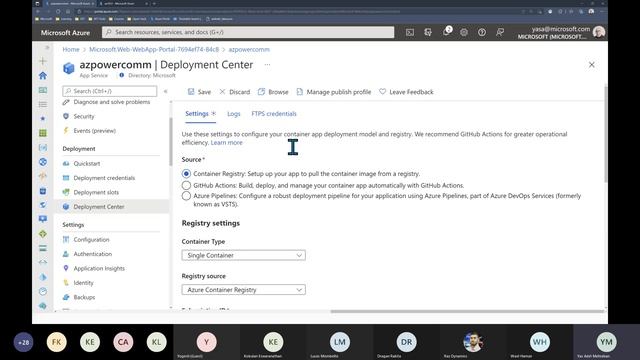Expand the left portal sidebar
Image resolution: width=640 pixels, height=360 pixels.
[47, 48]
